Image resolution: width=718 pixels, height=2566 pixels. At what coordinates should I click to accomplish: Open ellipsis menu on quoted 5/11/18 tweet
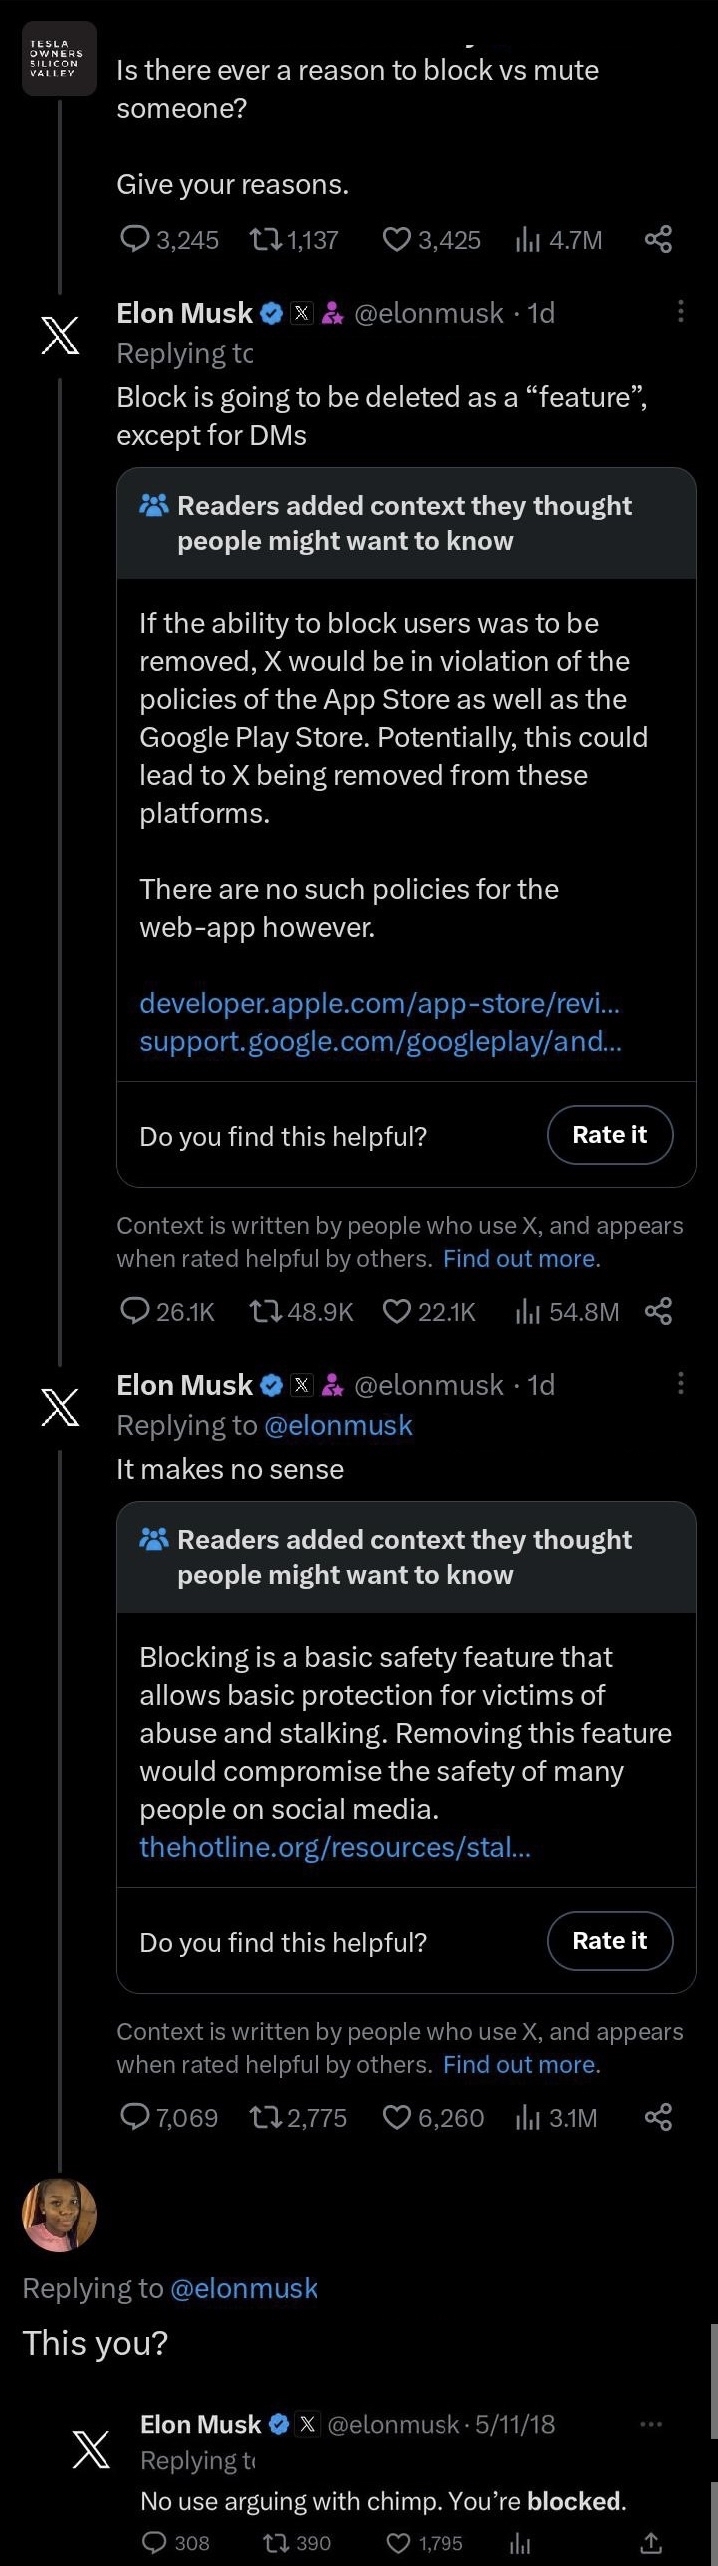pos(651,2424)
